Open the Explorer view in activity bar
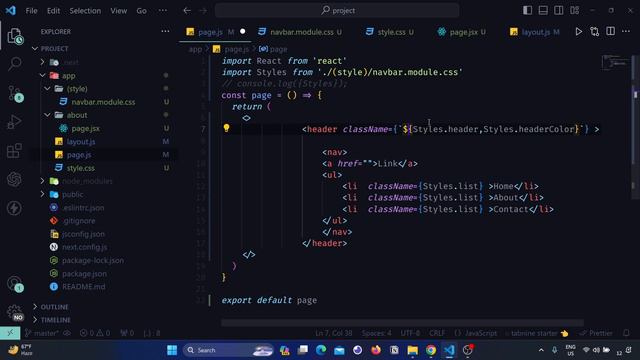The width and height of the screenshot is (640, 360). pos(15,36)
